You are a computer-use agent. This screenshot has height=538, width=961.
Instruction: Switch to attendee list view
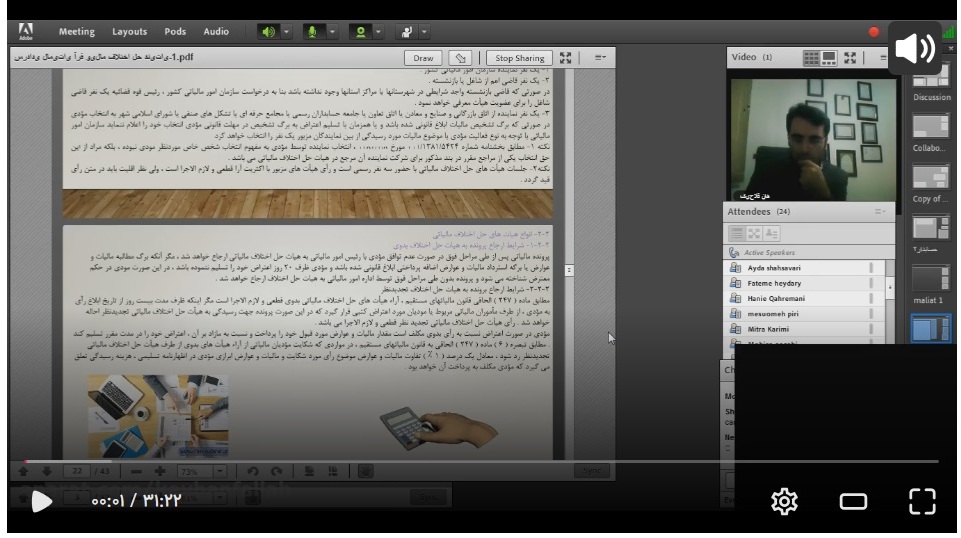tap(737, 233)
